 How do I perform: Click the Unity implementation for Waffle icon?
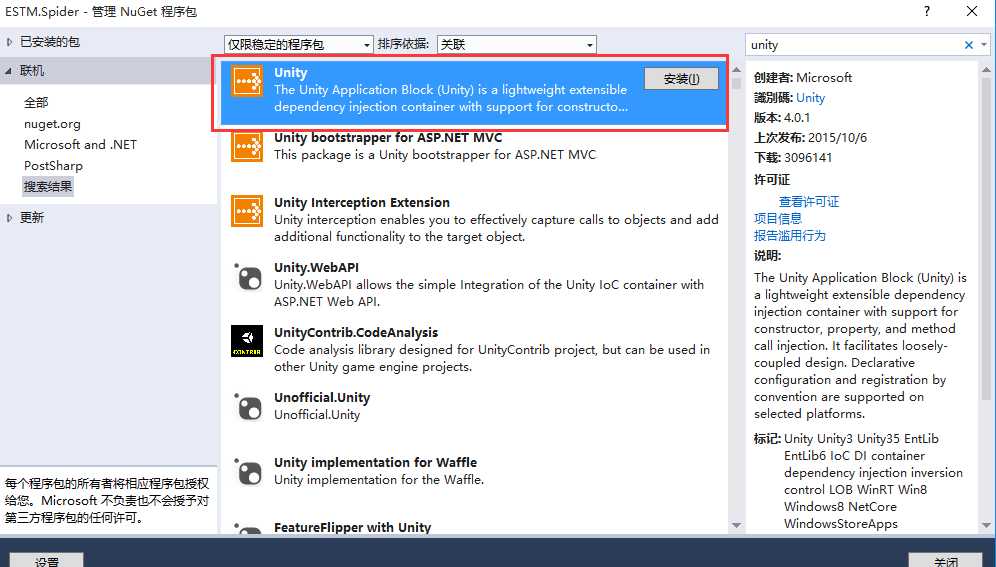point(247,472)
